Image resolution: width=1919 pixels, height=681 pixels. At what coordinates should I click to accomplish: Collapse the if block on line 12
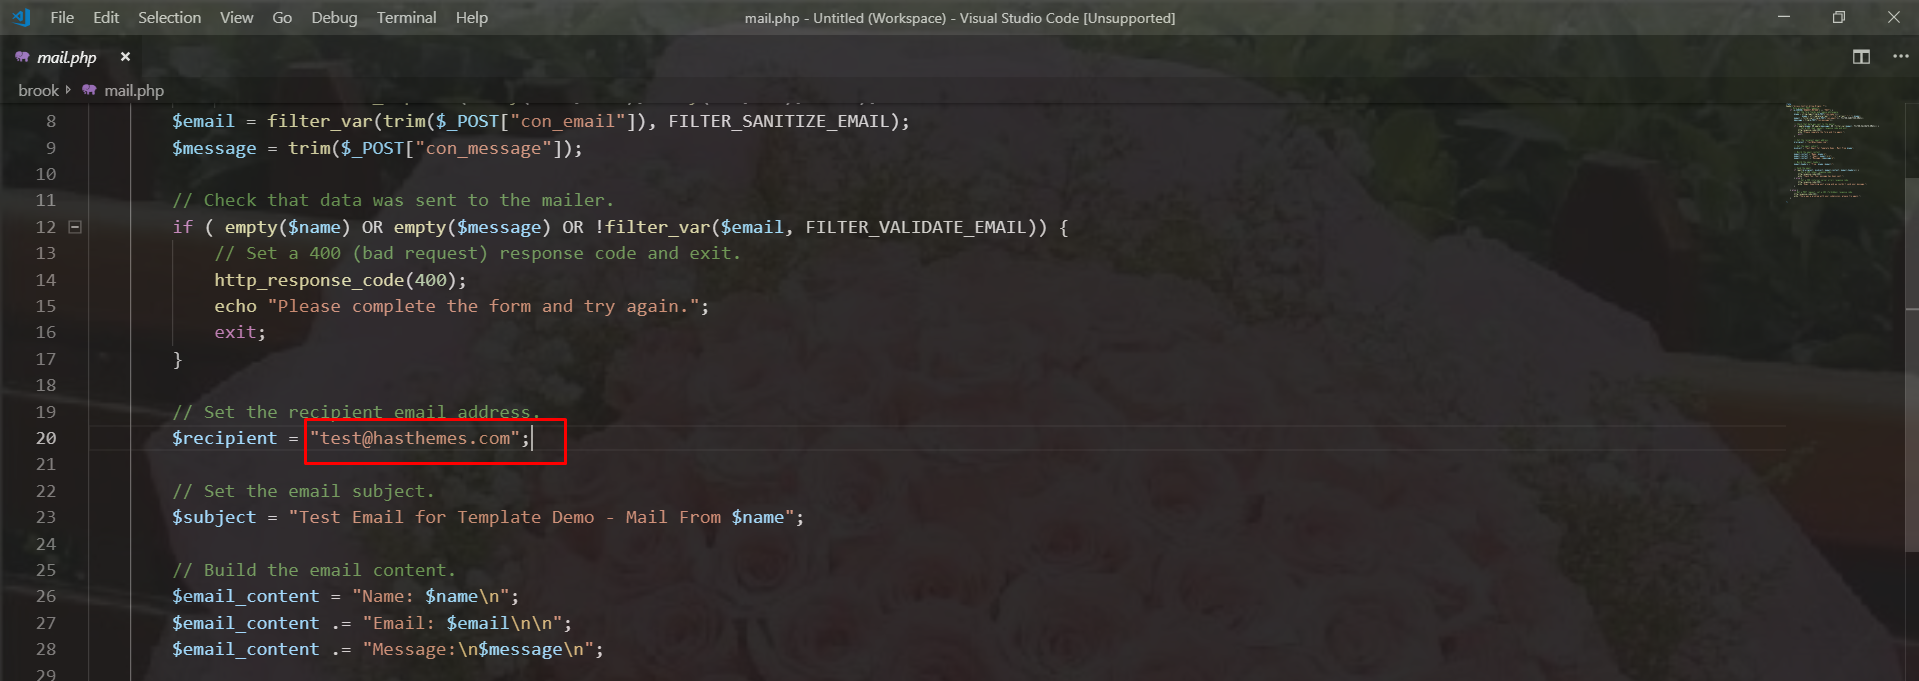coord(75,227)
